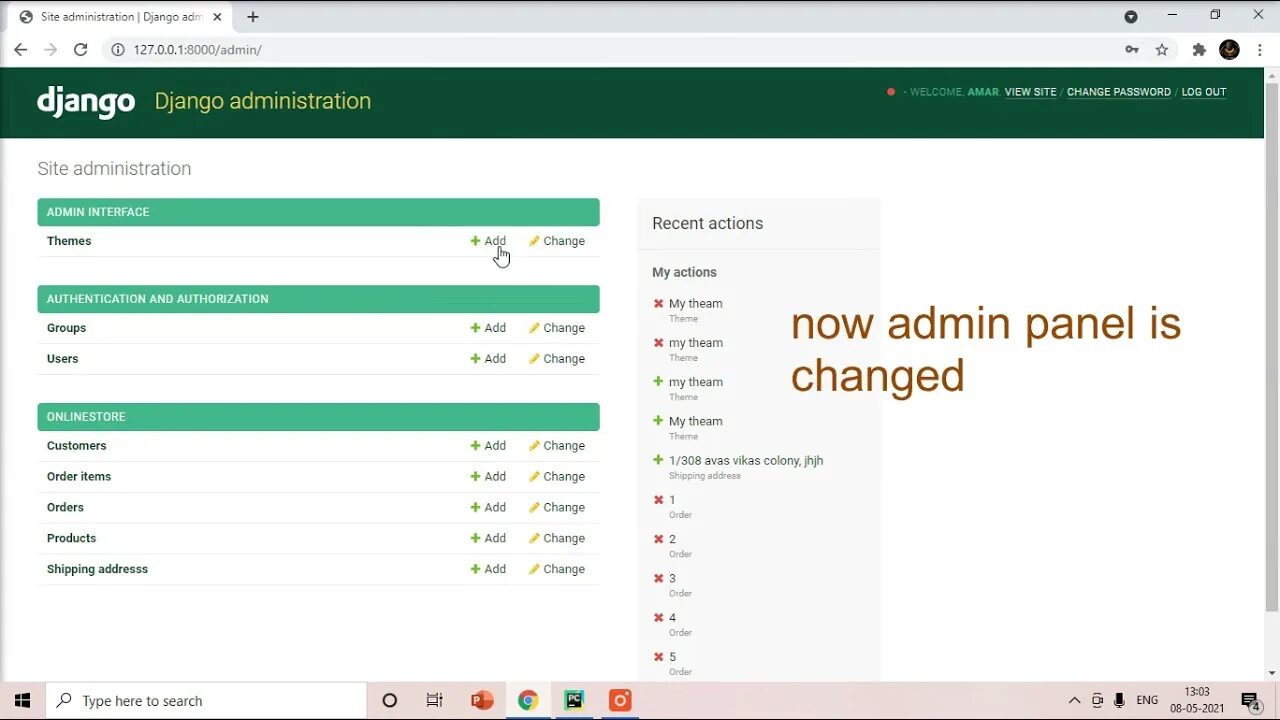Open Chrome's three-dot menu
Viewport: 1280px width, 720px height.
point(1260,49)
